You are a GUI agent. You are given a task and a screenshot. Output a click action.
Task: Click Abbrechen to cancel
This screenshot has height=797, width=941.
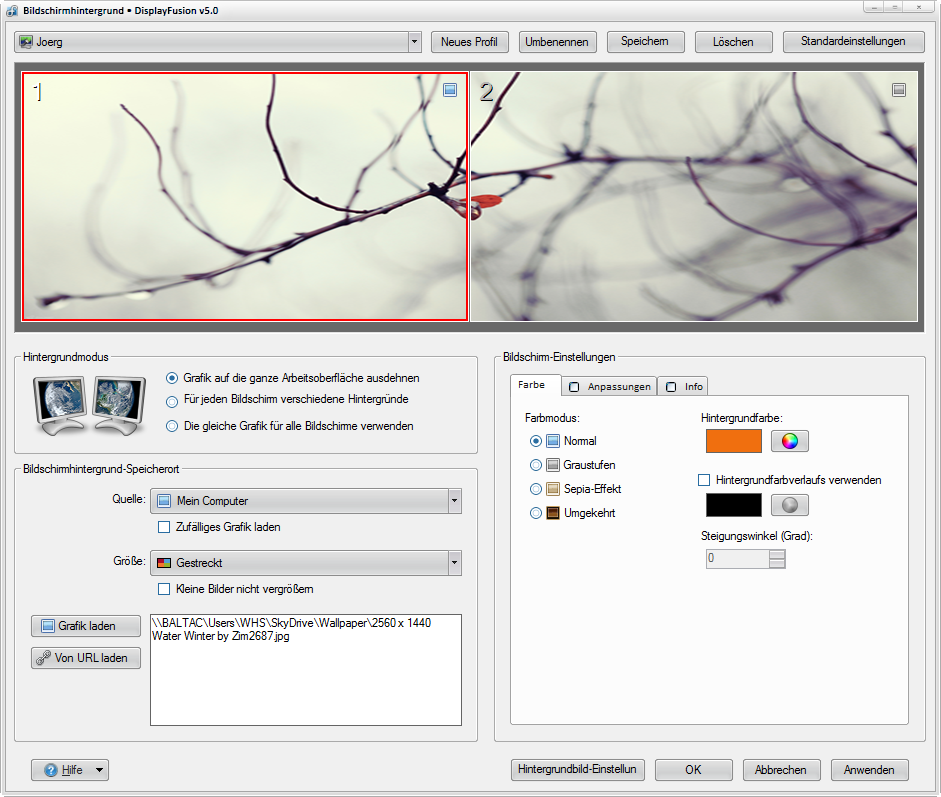pyautogui.click(x=781, y=770)
